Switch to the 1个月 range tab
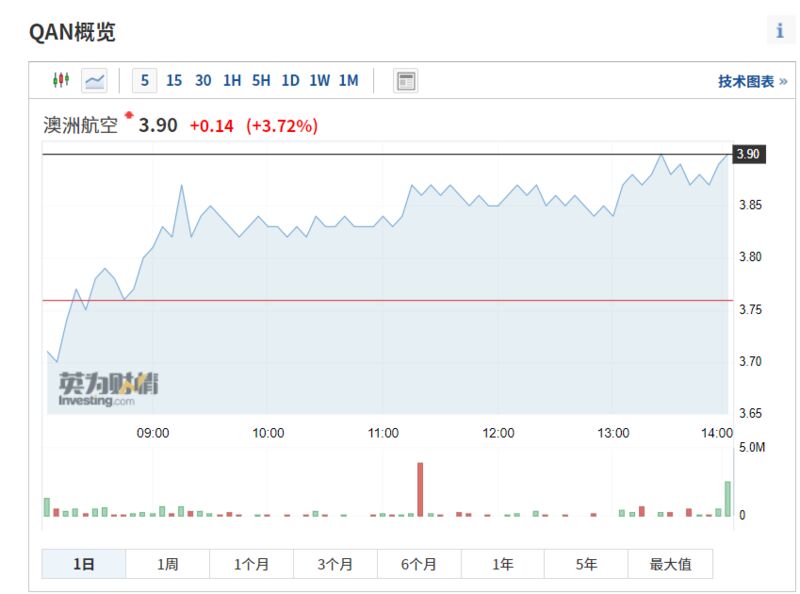 point(251,564)
